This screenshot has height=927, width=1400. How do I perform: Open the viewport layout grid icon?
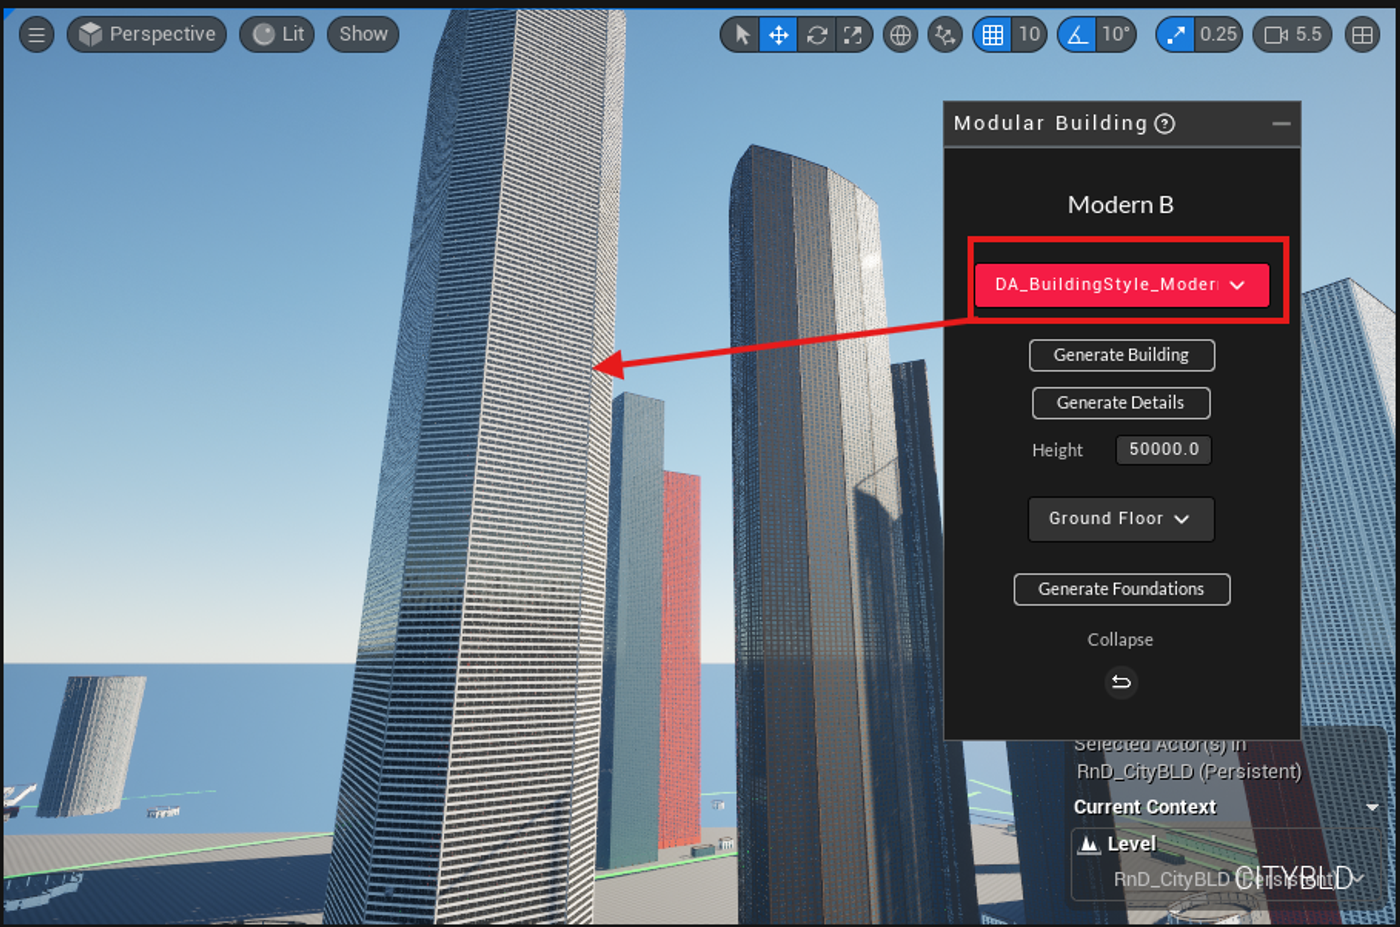point(1362,35)
